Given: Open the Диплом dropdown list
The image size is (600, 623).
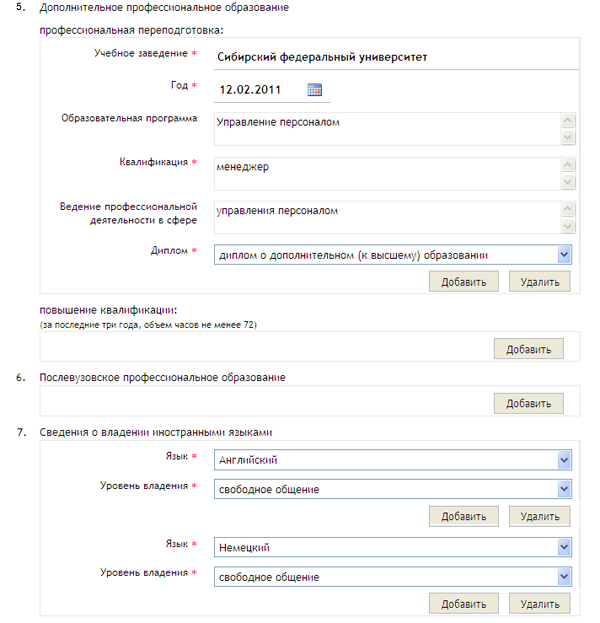Looking at the screenshot, I should coord(564,255).
